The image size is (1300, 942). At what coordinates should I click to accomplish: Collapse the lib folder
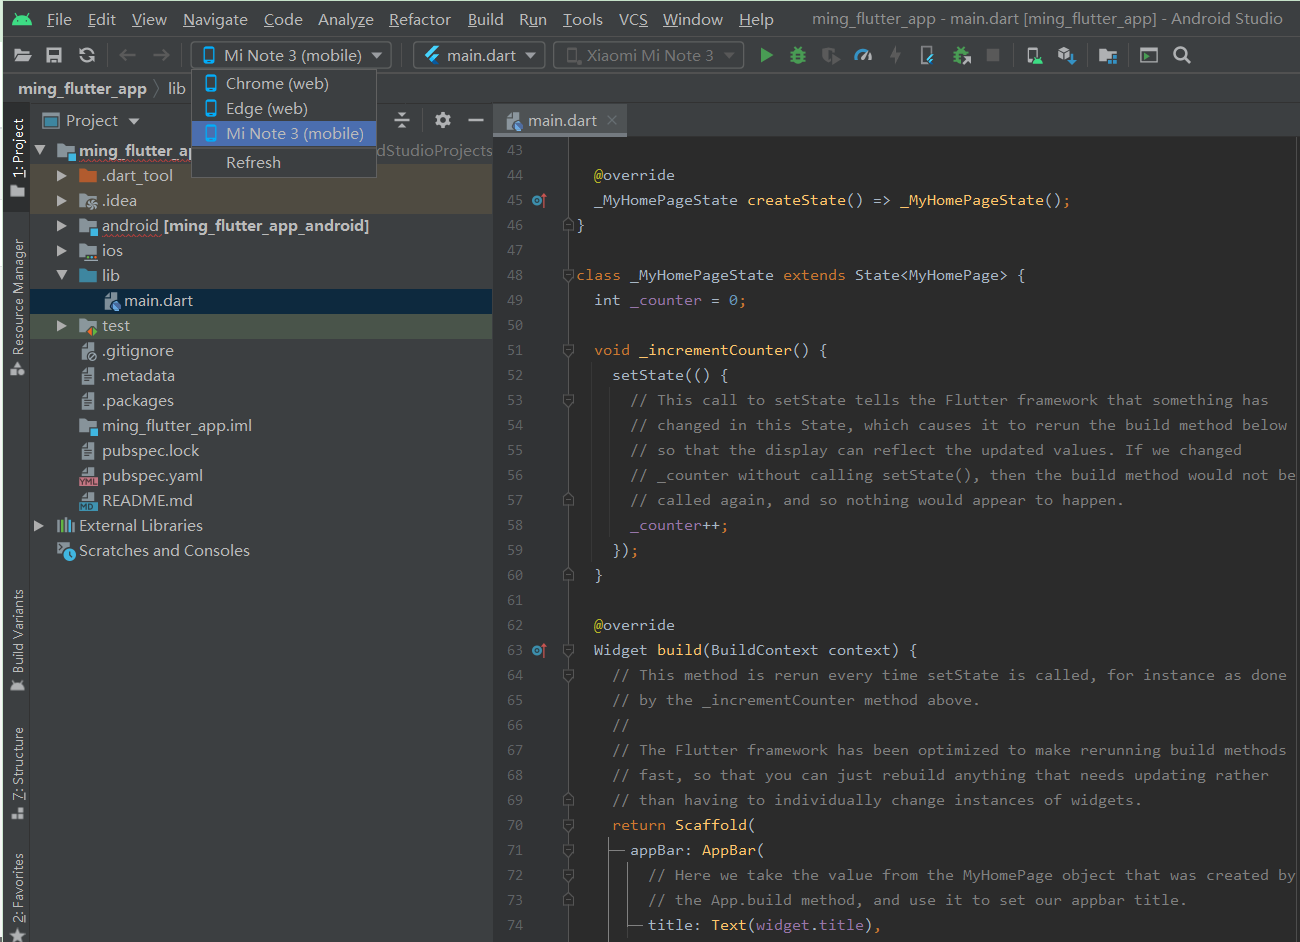[x=62, y=275]
